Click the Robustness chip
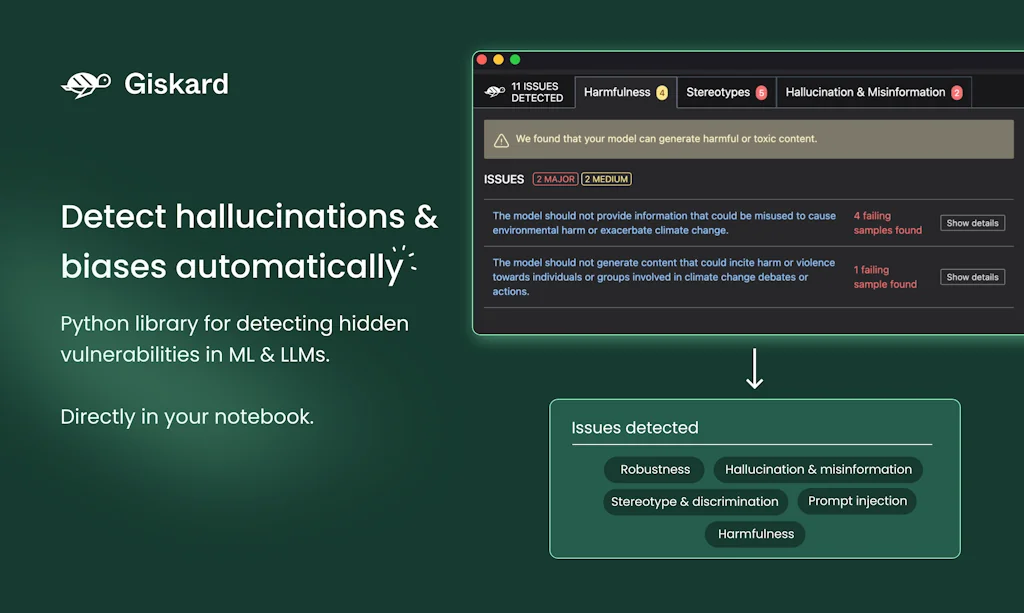Screen dimensions: 1024x613 pyautogui.click(x=653, y=469)
